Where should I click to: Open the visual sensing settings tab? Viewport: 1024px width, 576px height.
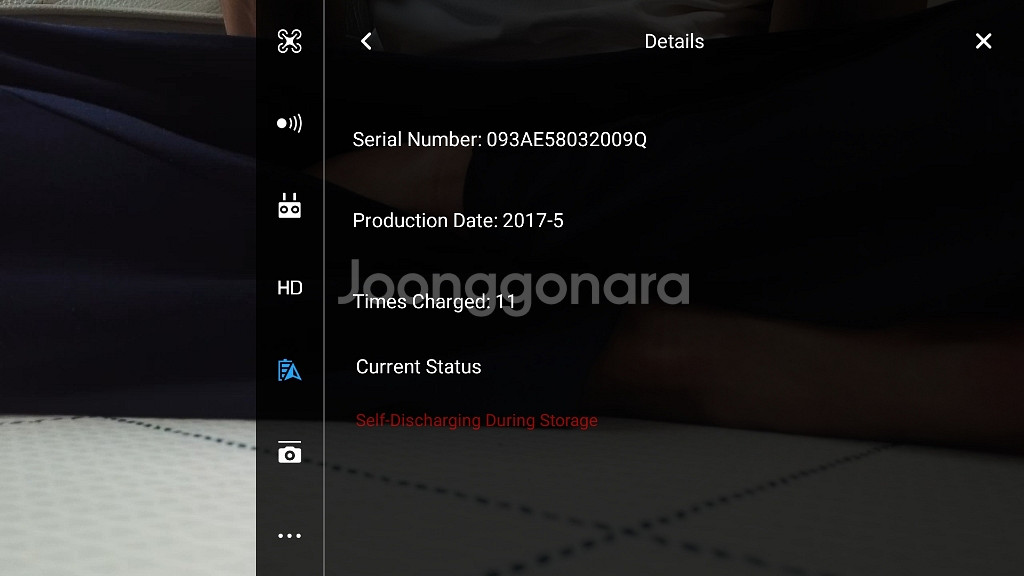coord(289,123)
